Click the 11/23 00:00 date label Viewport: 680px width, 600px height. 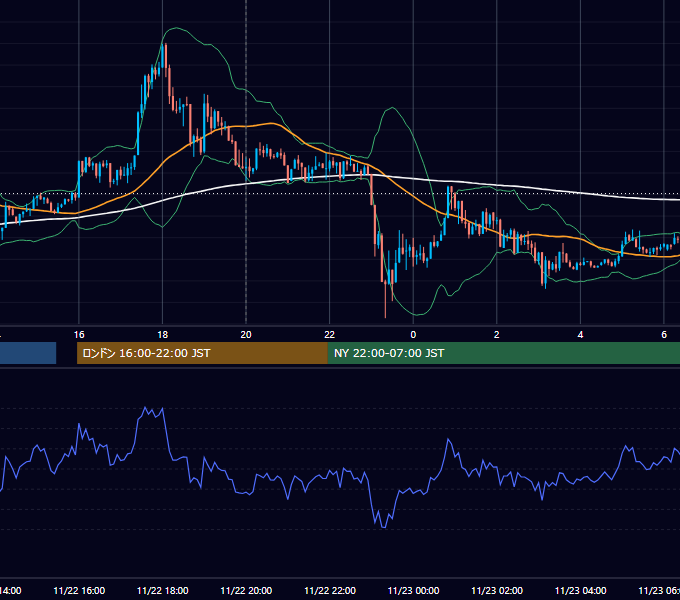click(413, 590)
